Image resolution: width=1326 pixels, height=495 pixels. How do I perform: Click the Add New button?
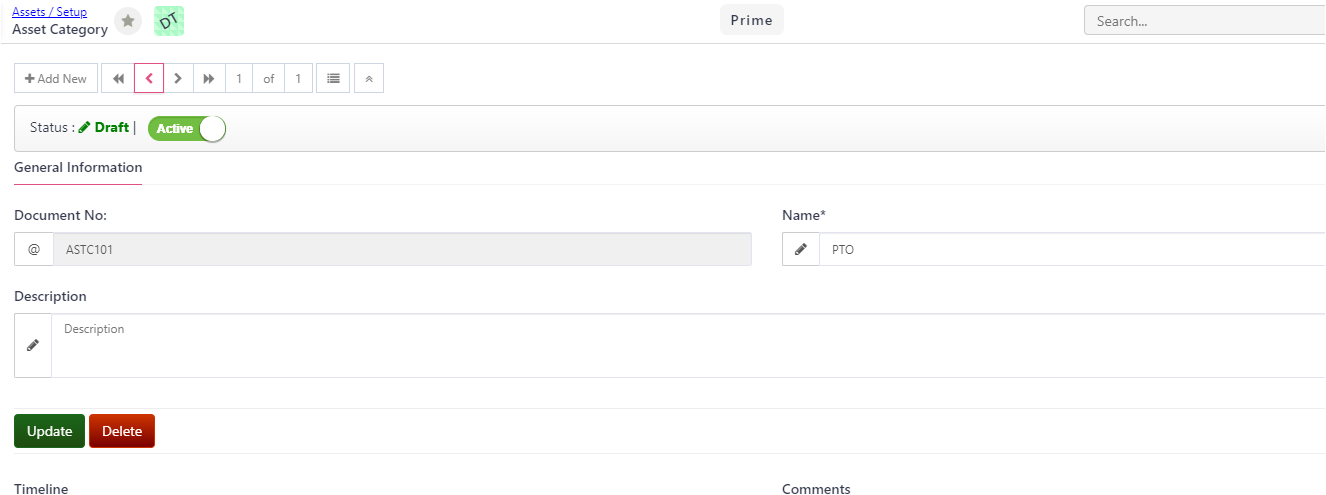click(x=56, y=79)
